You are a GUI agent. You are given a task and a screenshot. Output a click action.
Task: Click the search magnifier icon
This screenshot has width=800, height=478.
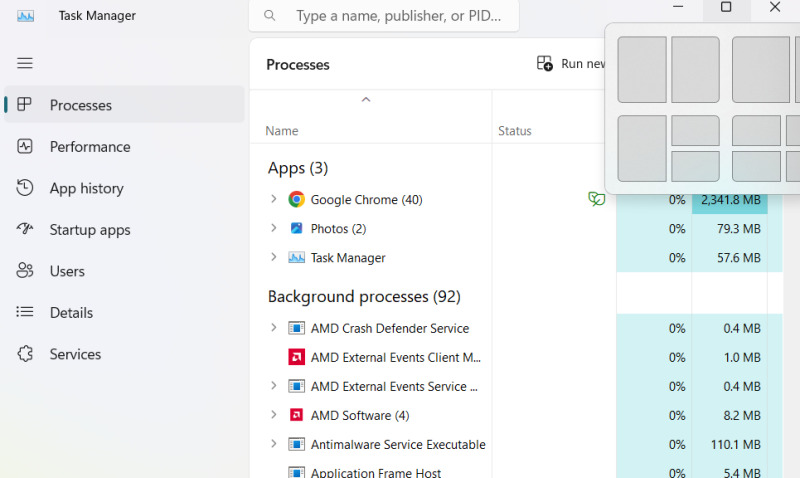coord(269,16)
